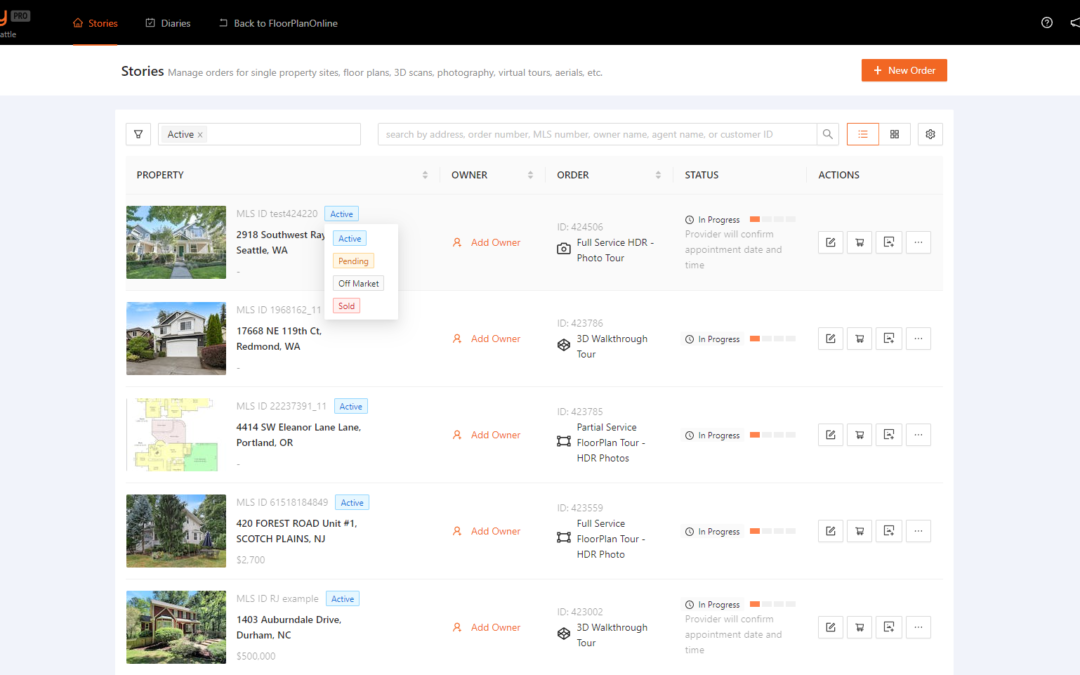Open the filter icon beside the Active tag

pos(138,133)
